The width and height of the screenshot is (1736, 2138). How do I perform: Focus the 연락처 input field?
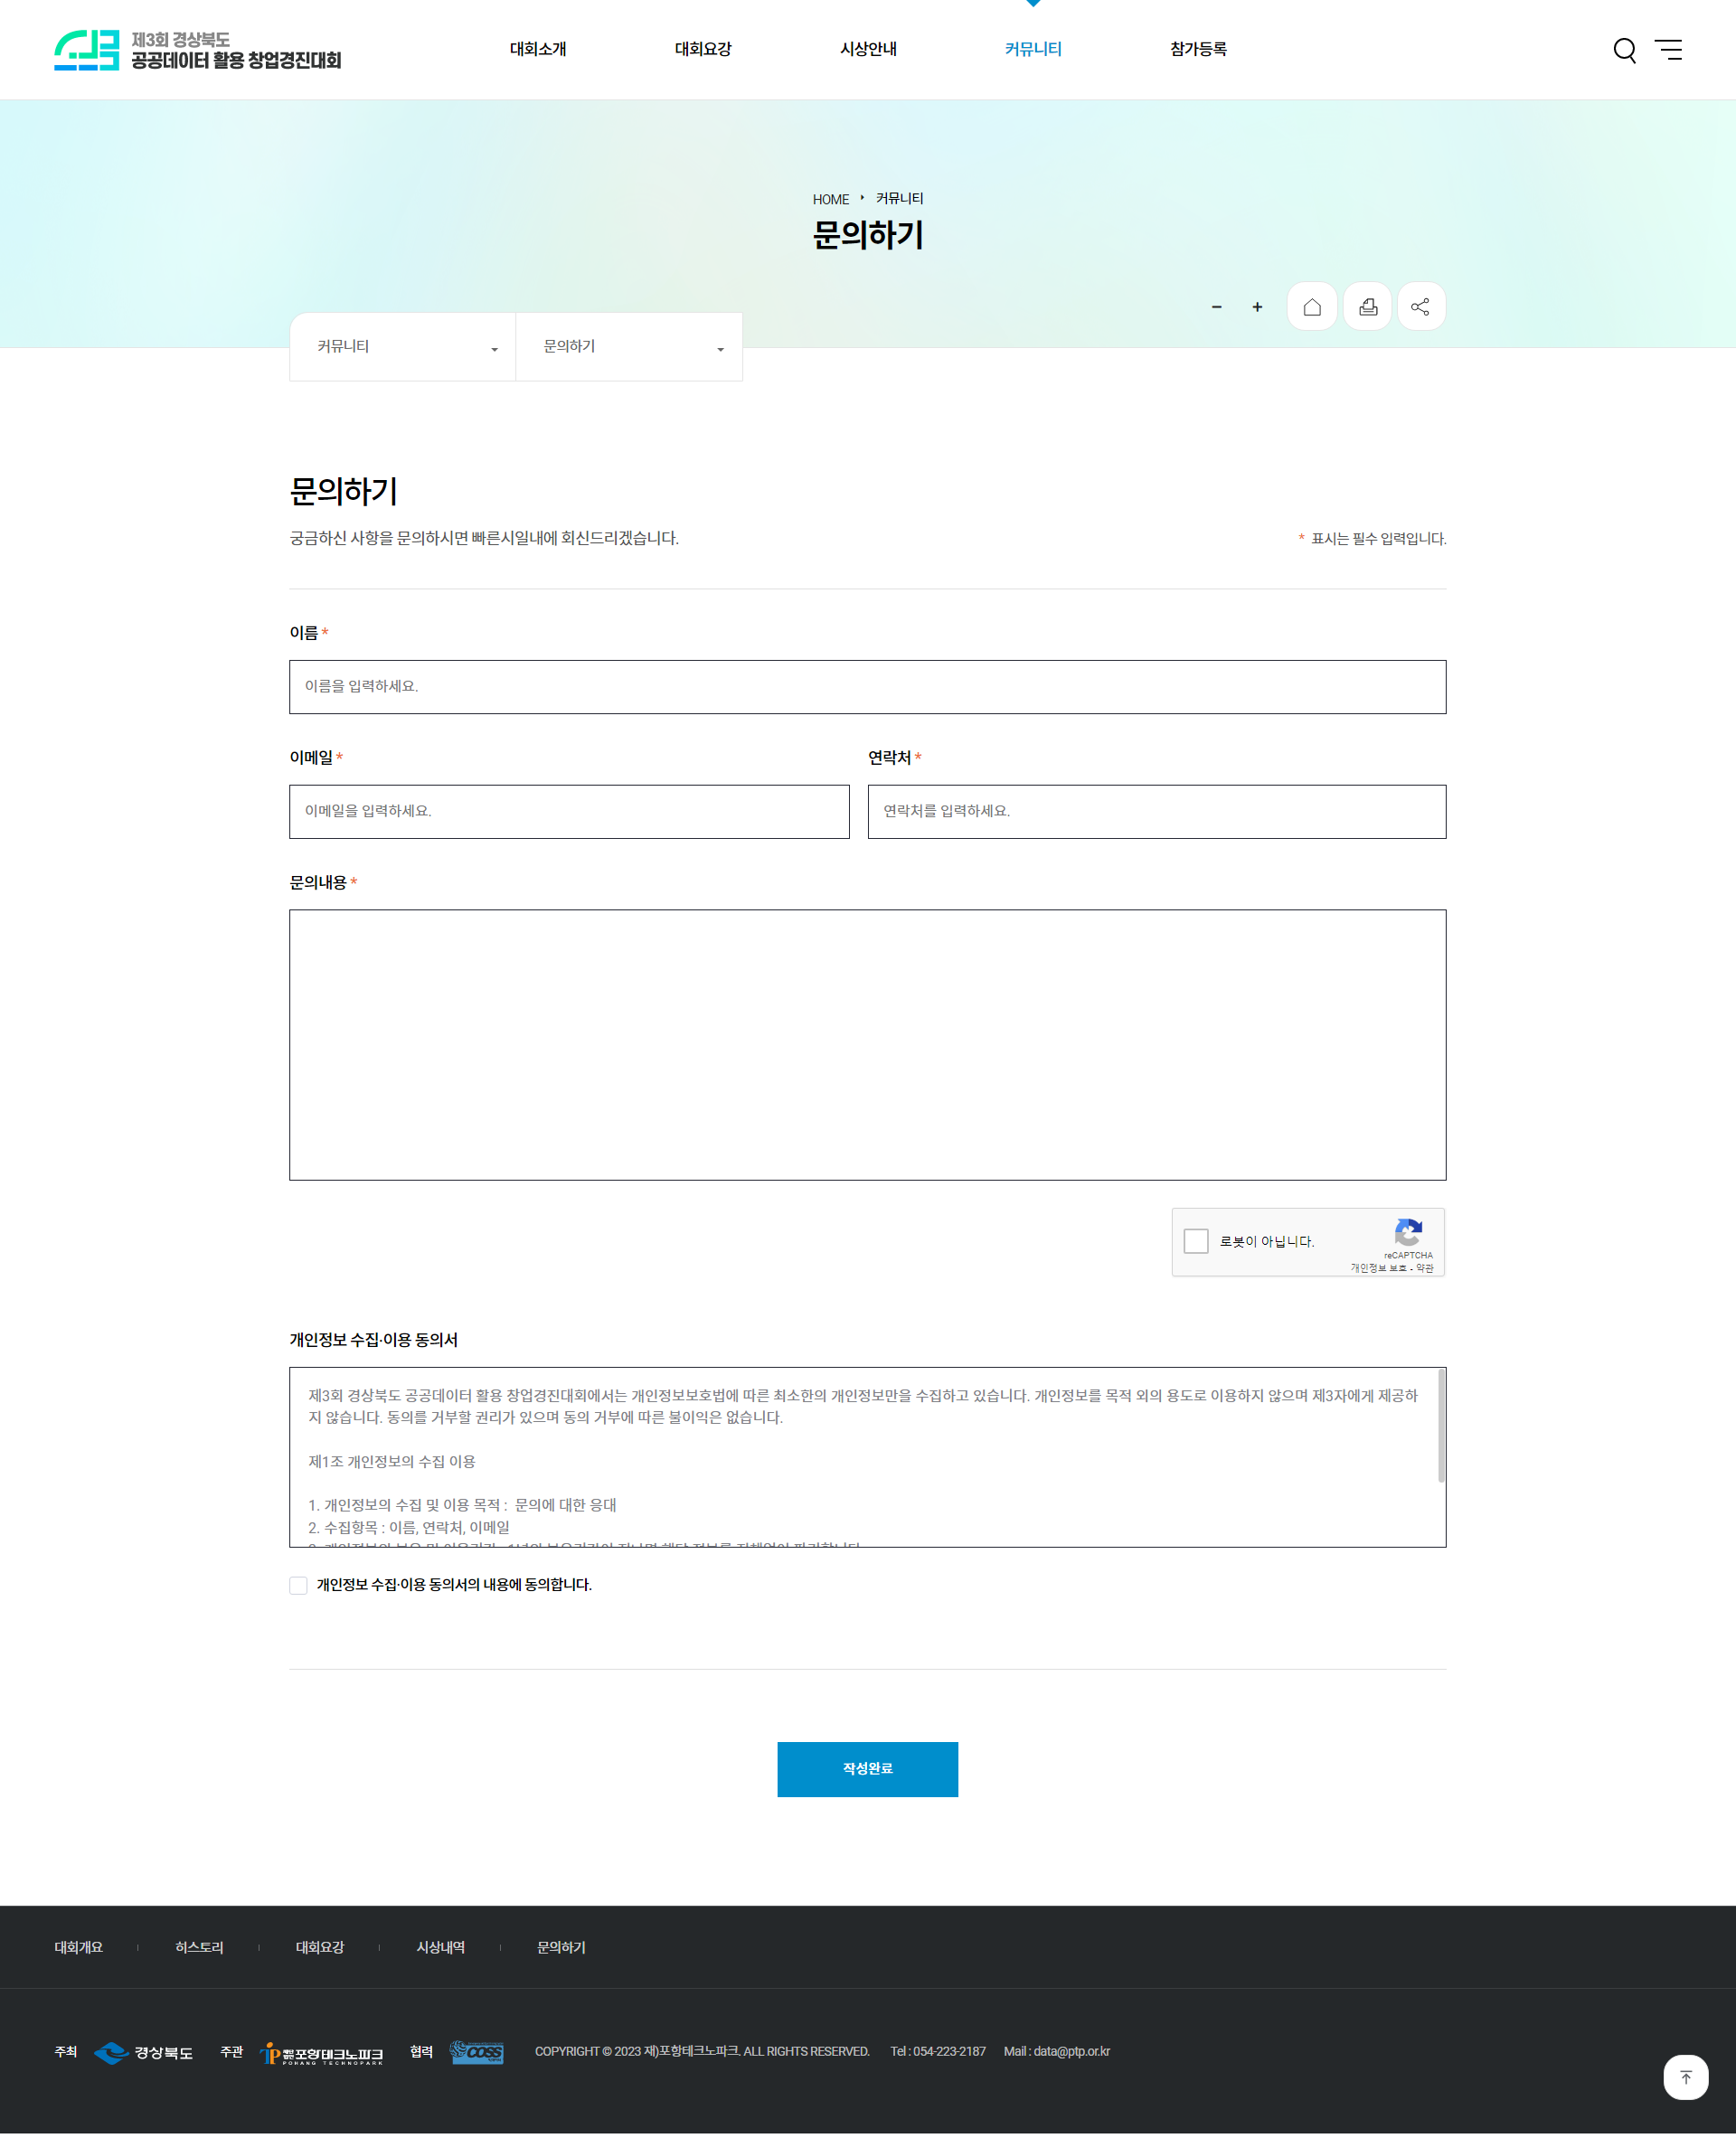pos(1157,812)
